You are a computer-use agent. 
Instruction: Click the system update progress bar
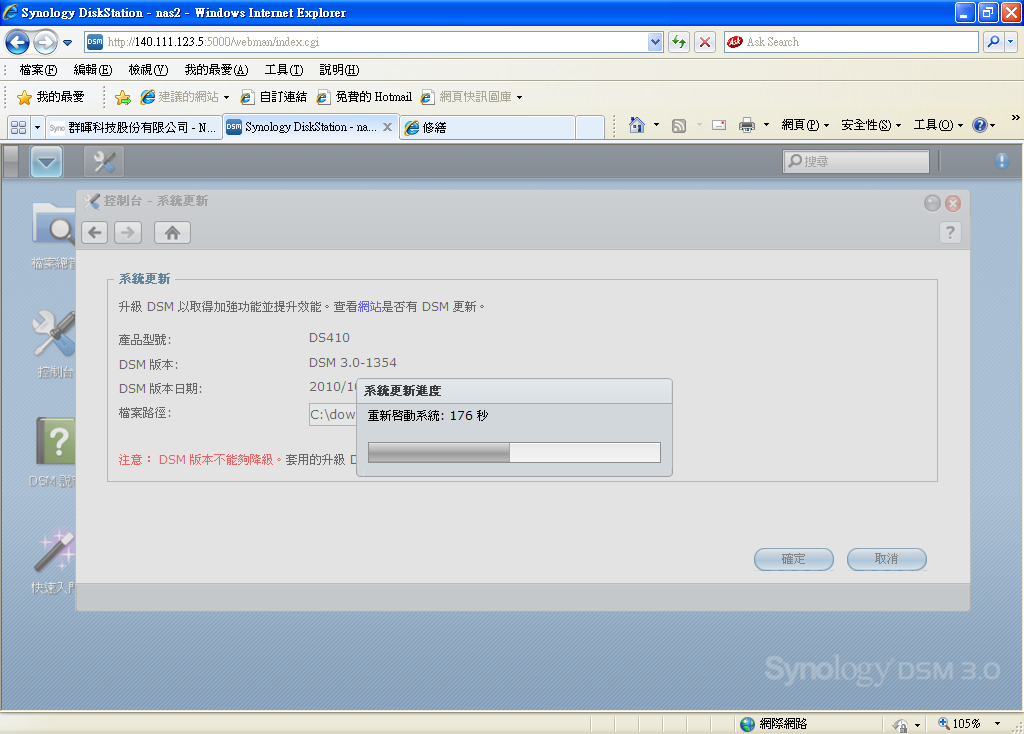(514, 453)
